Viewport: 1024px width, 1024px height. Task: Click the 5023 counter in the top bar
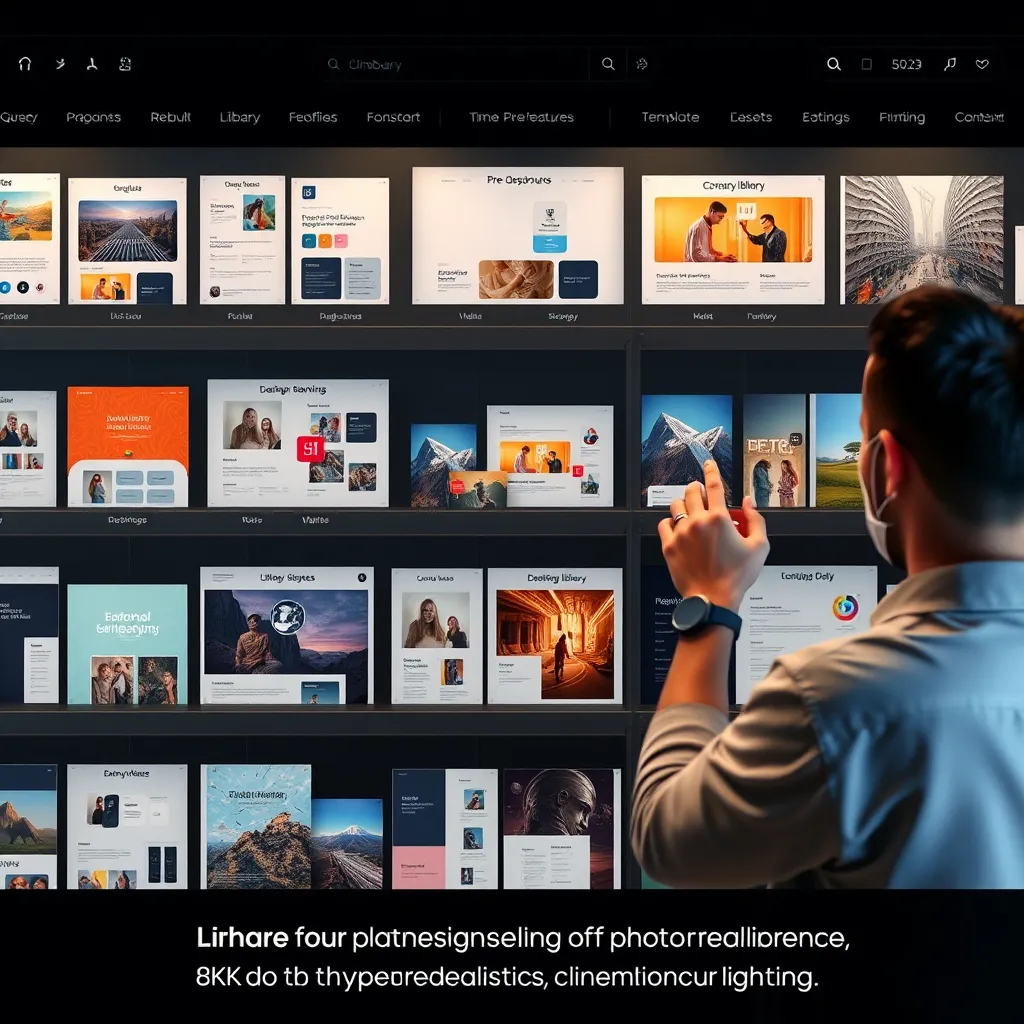[x=906, y=64]
